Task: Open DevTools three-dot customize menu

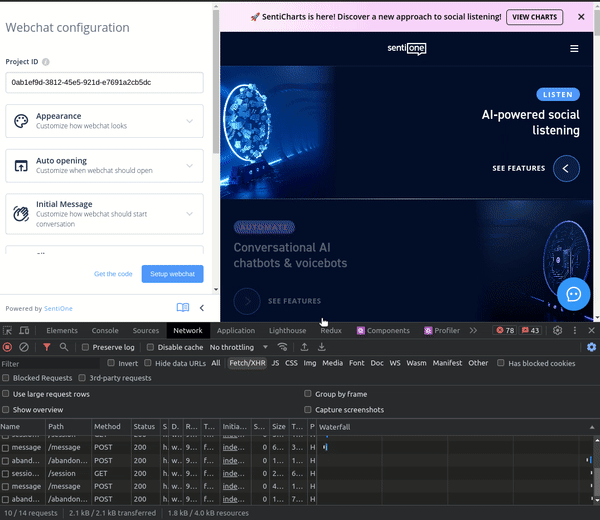Action: [x=575, y=330]
